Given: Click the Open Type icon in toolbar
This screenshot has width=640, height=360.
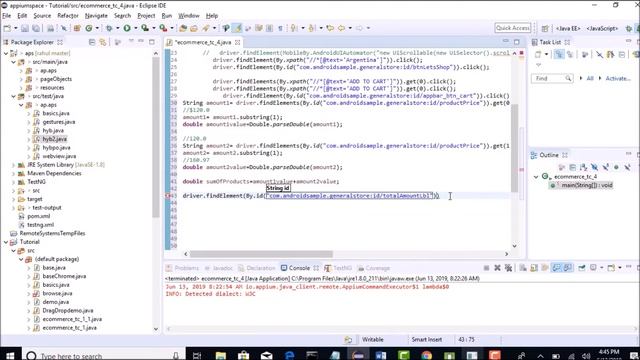Looking at the screenshot, I should tap(183, 28).
